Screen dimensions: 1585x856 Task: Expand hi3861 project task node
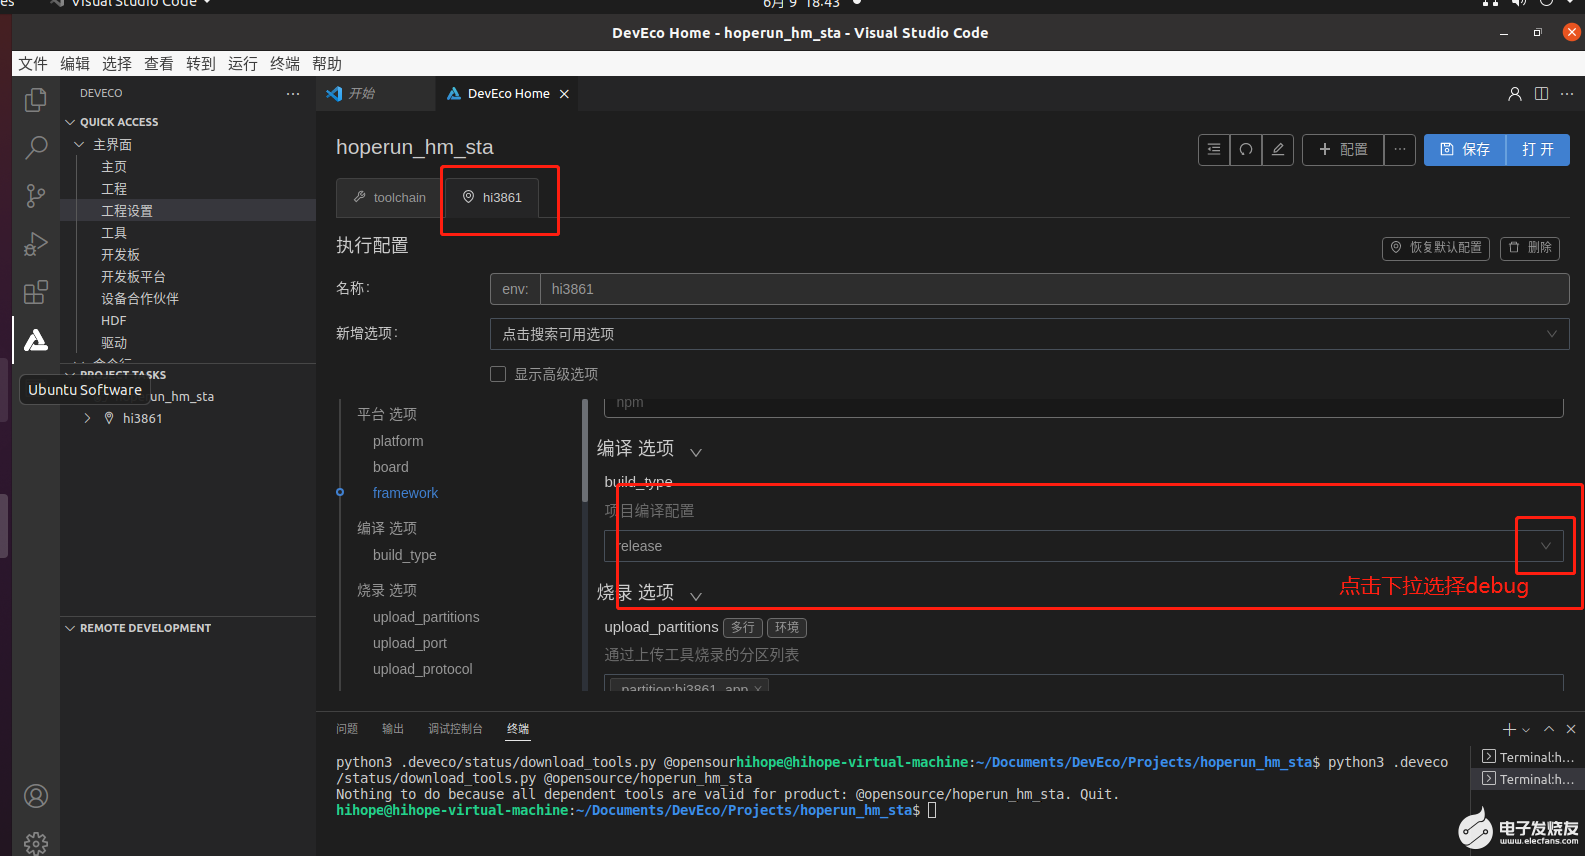point(87,419)
